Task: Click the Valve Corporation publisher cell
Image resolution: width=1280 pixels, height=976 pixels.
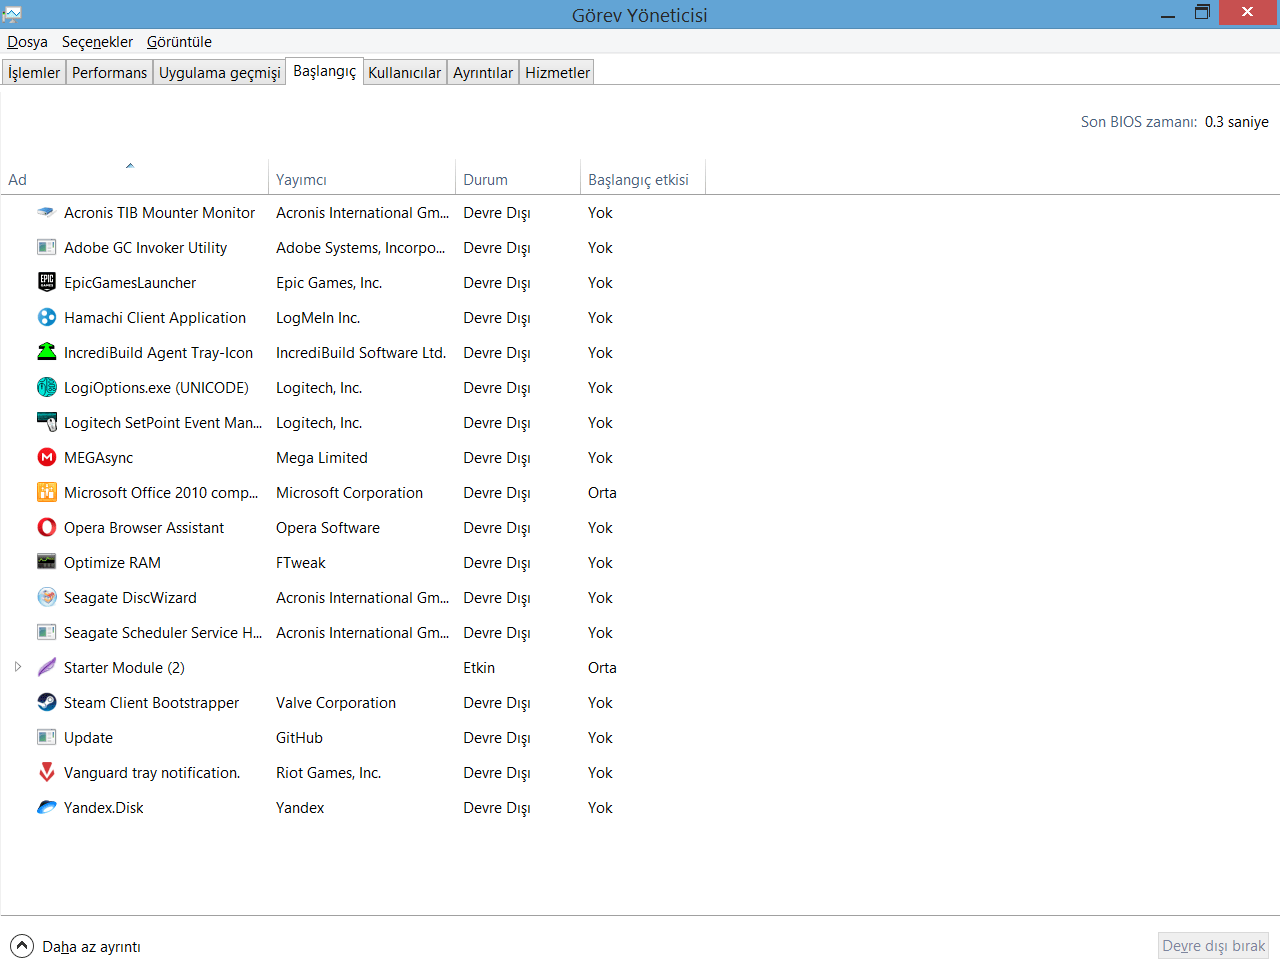Action: (336, 703)
